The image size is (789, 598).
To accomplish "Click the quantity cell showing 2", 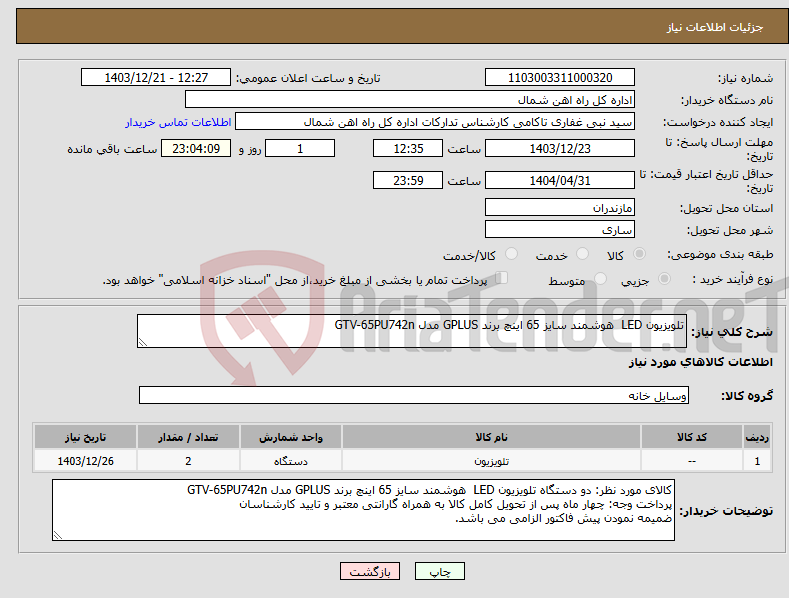I will pos(188,461).
